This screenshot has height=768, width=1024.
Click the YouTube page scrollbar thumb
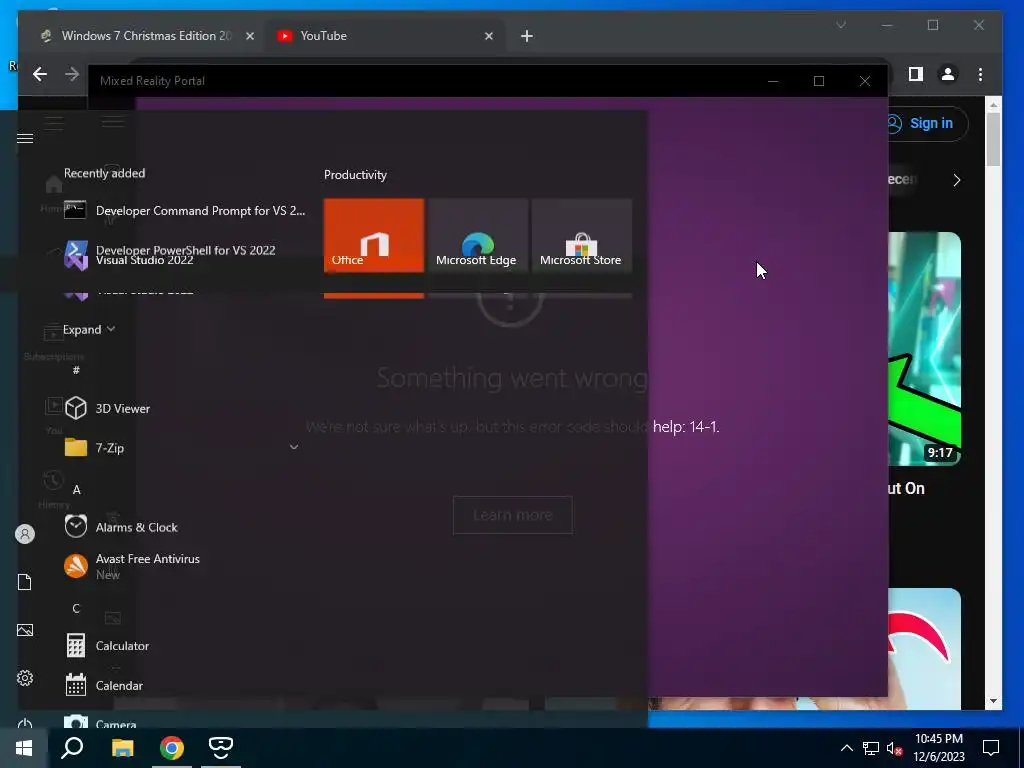pos(993,139)
